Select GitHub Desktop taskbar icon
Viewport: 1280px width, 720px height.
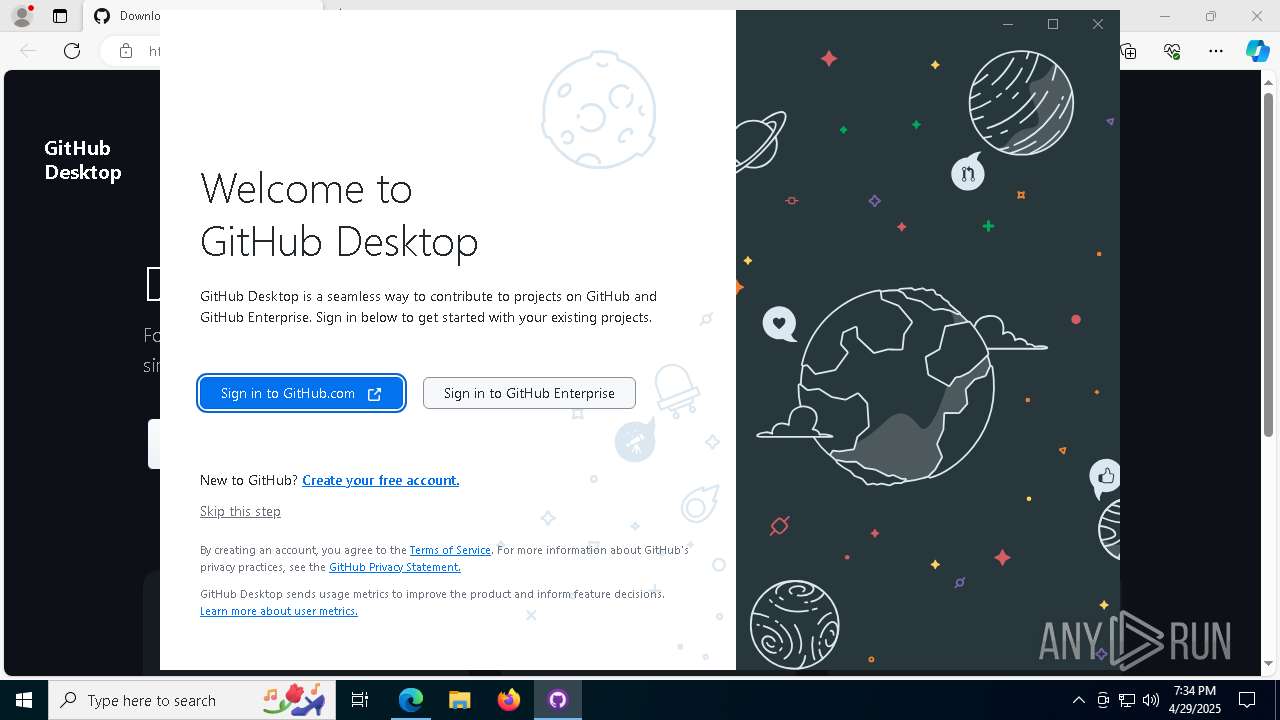click(557, 700)
